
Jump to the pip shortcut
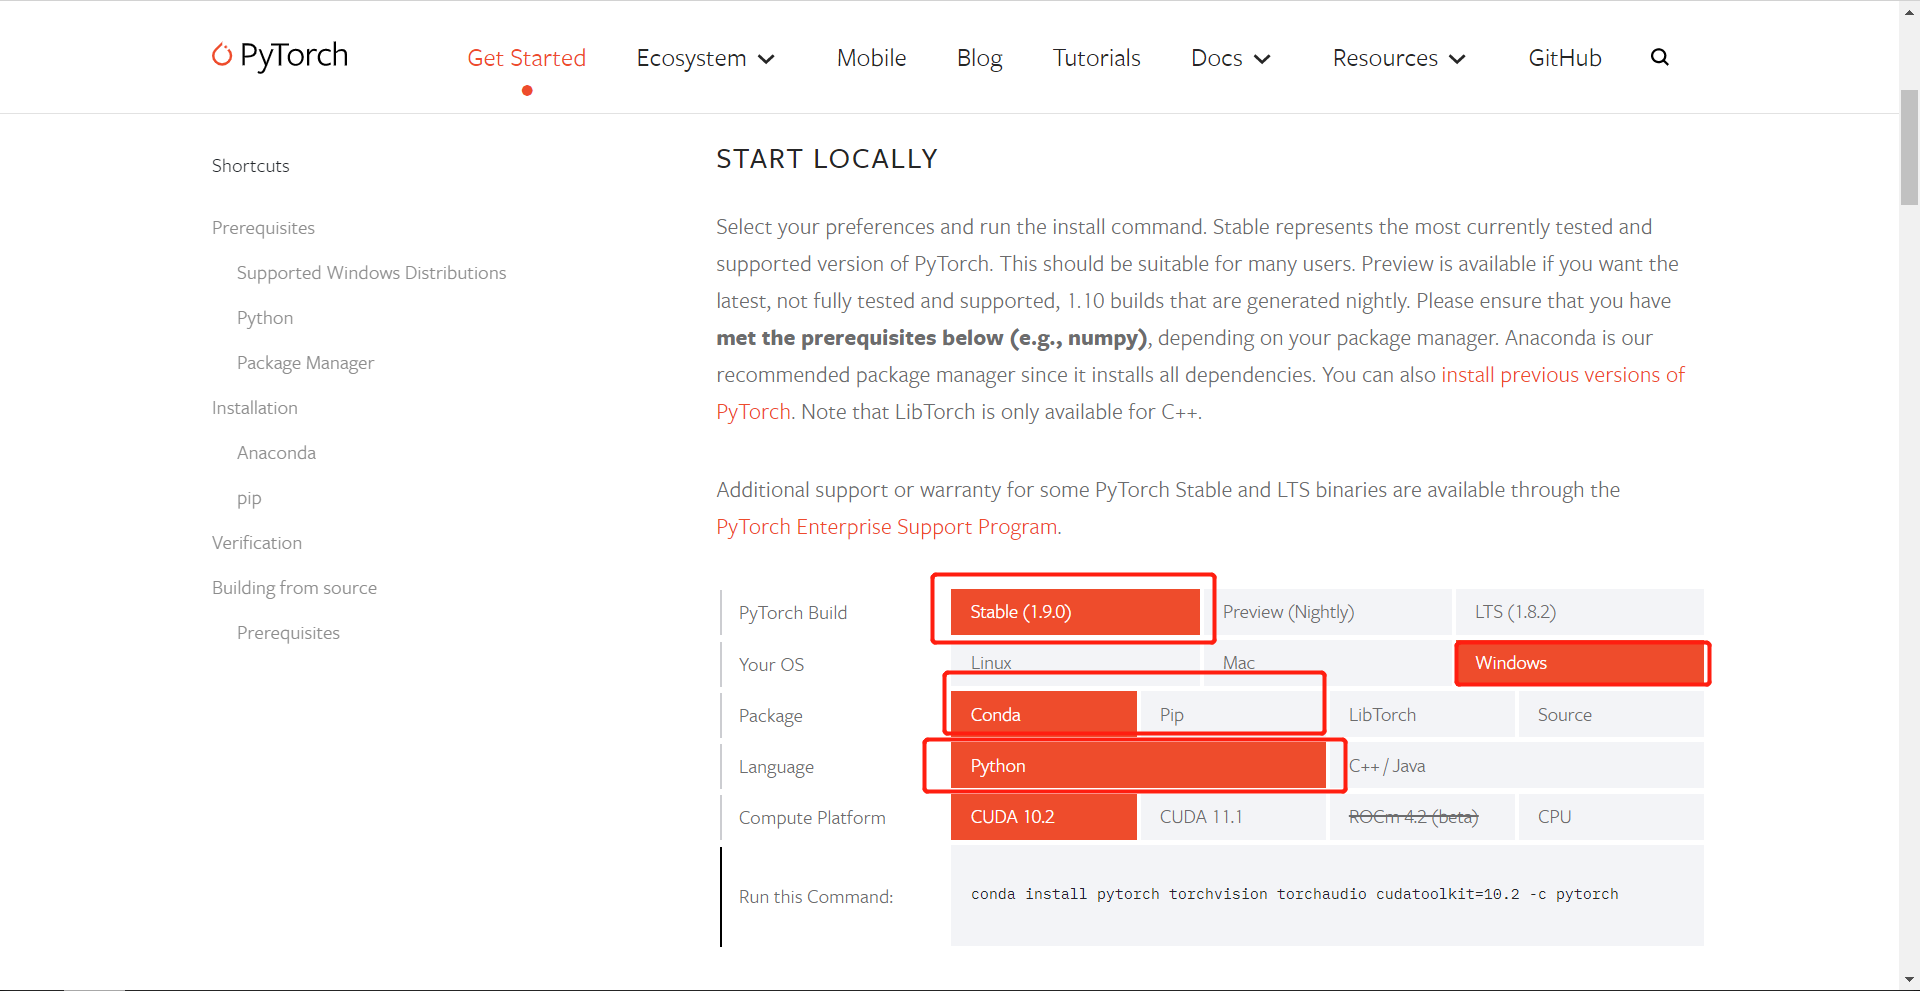tap(249, 498)
